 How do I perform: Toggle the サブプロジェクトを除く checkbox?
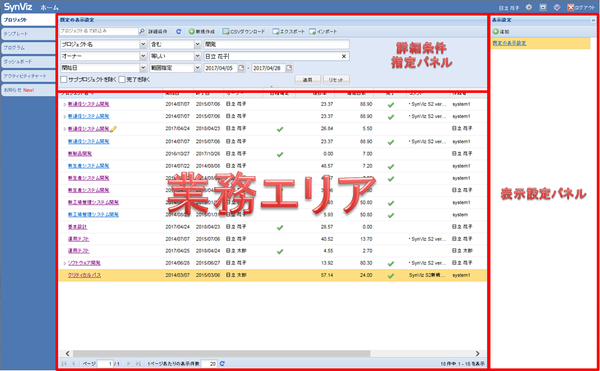pos(64,80)
